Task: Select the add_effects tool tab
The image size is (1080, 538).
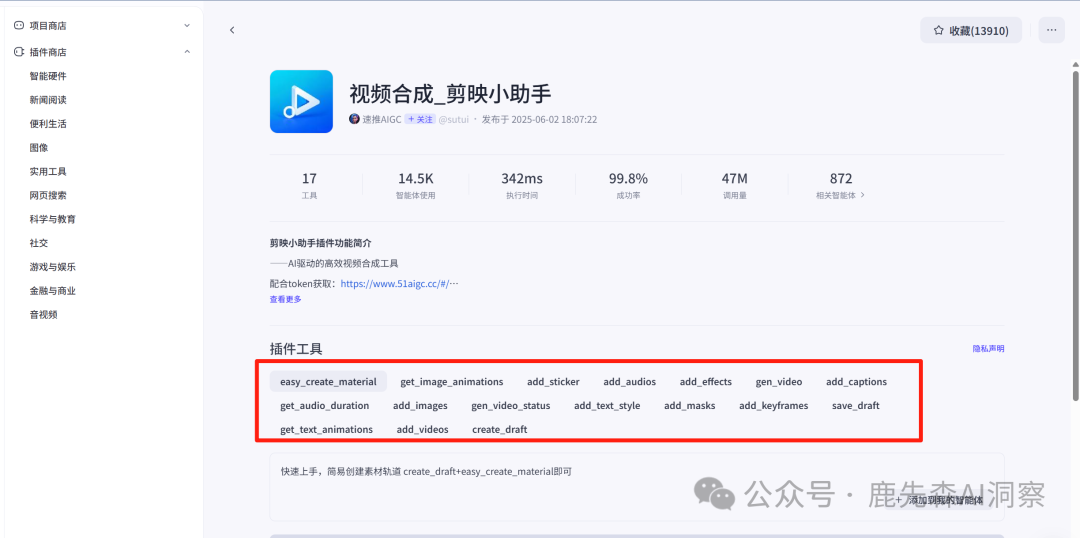Action: 706,382
